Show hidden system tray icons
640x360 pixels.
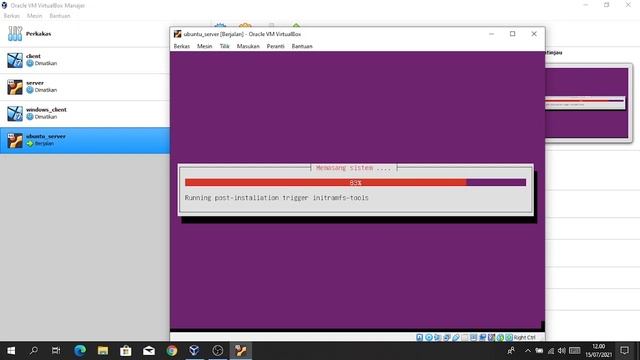[527, 351]
